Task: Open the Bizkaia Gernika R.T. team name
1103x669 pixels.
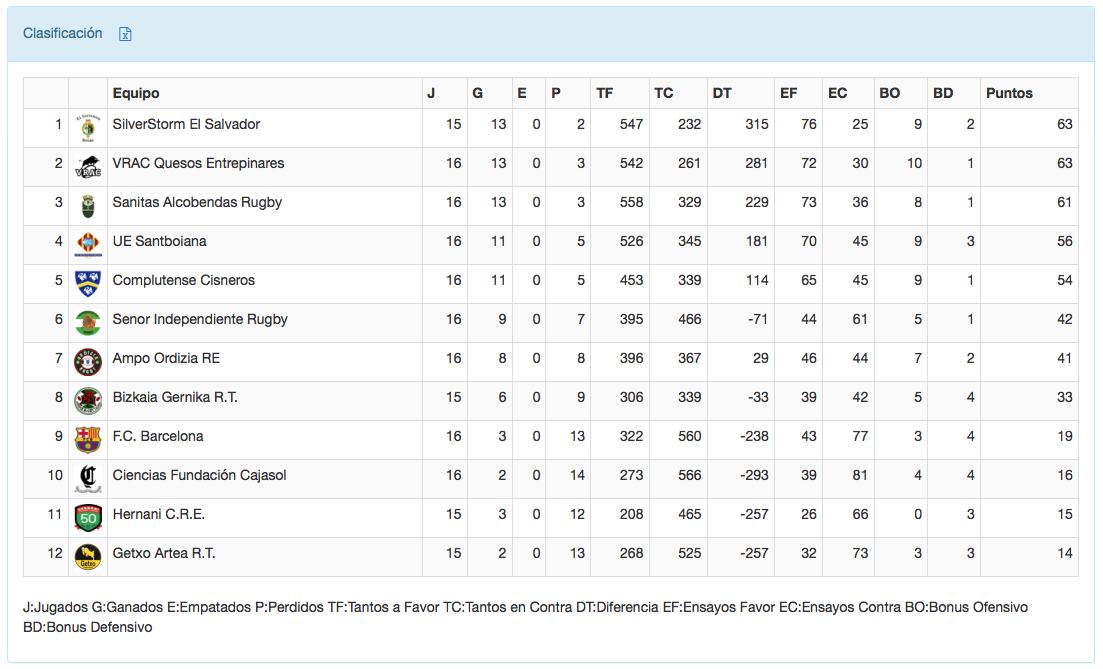Action: pyautogui.click(x=175, y=397)
